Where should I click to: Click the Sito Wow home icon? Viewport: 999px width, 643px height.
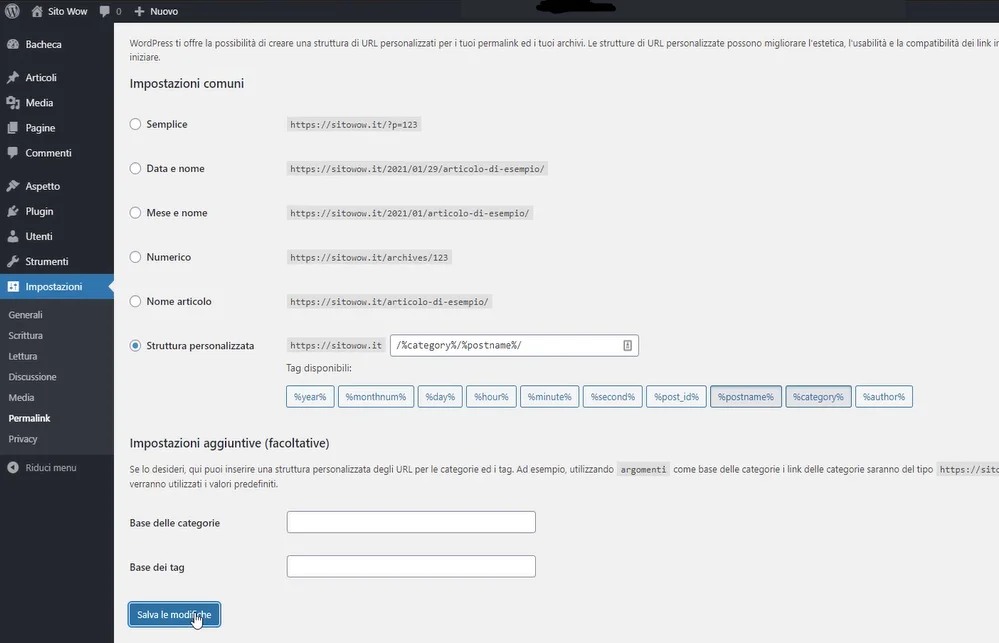pyautogui.click(x=37, y=11)
